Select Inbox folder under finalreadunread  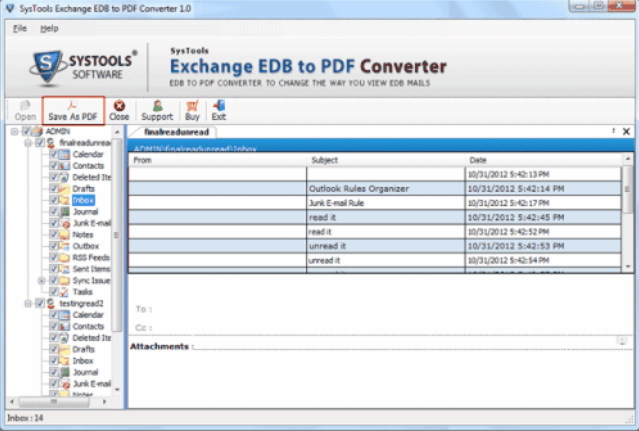click(83, 200)
